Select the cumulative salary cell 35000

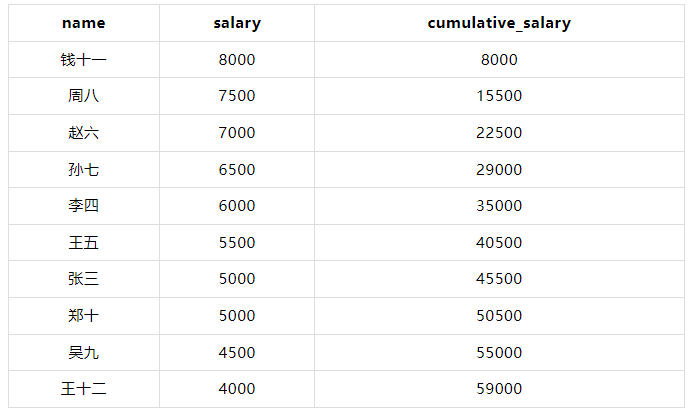point(499,206)
